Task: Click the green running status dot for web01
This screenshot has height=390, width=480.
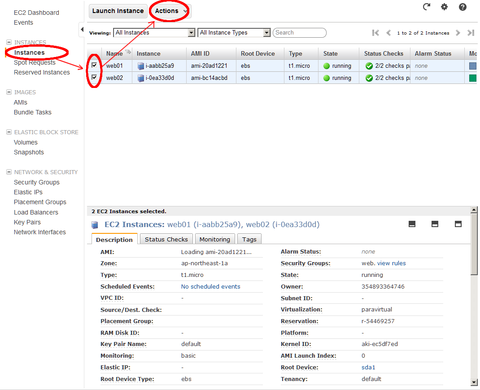Action: [326, 66]
